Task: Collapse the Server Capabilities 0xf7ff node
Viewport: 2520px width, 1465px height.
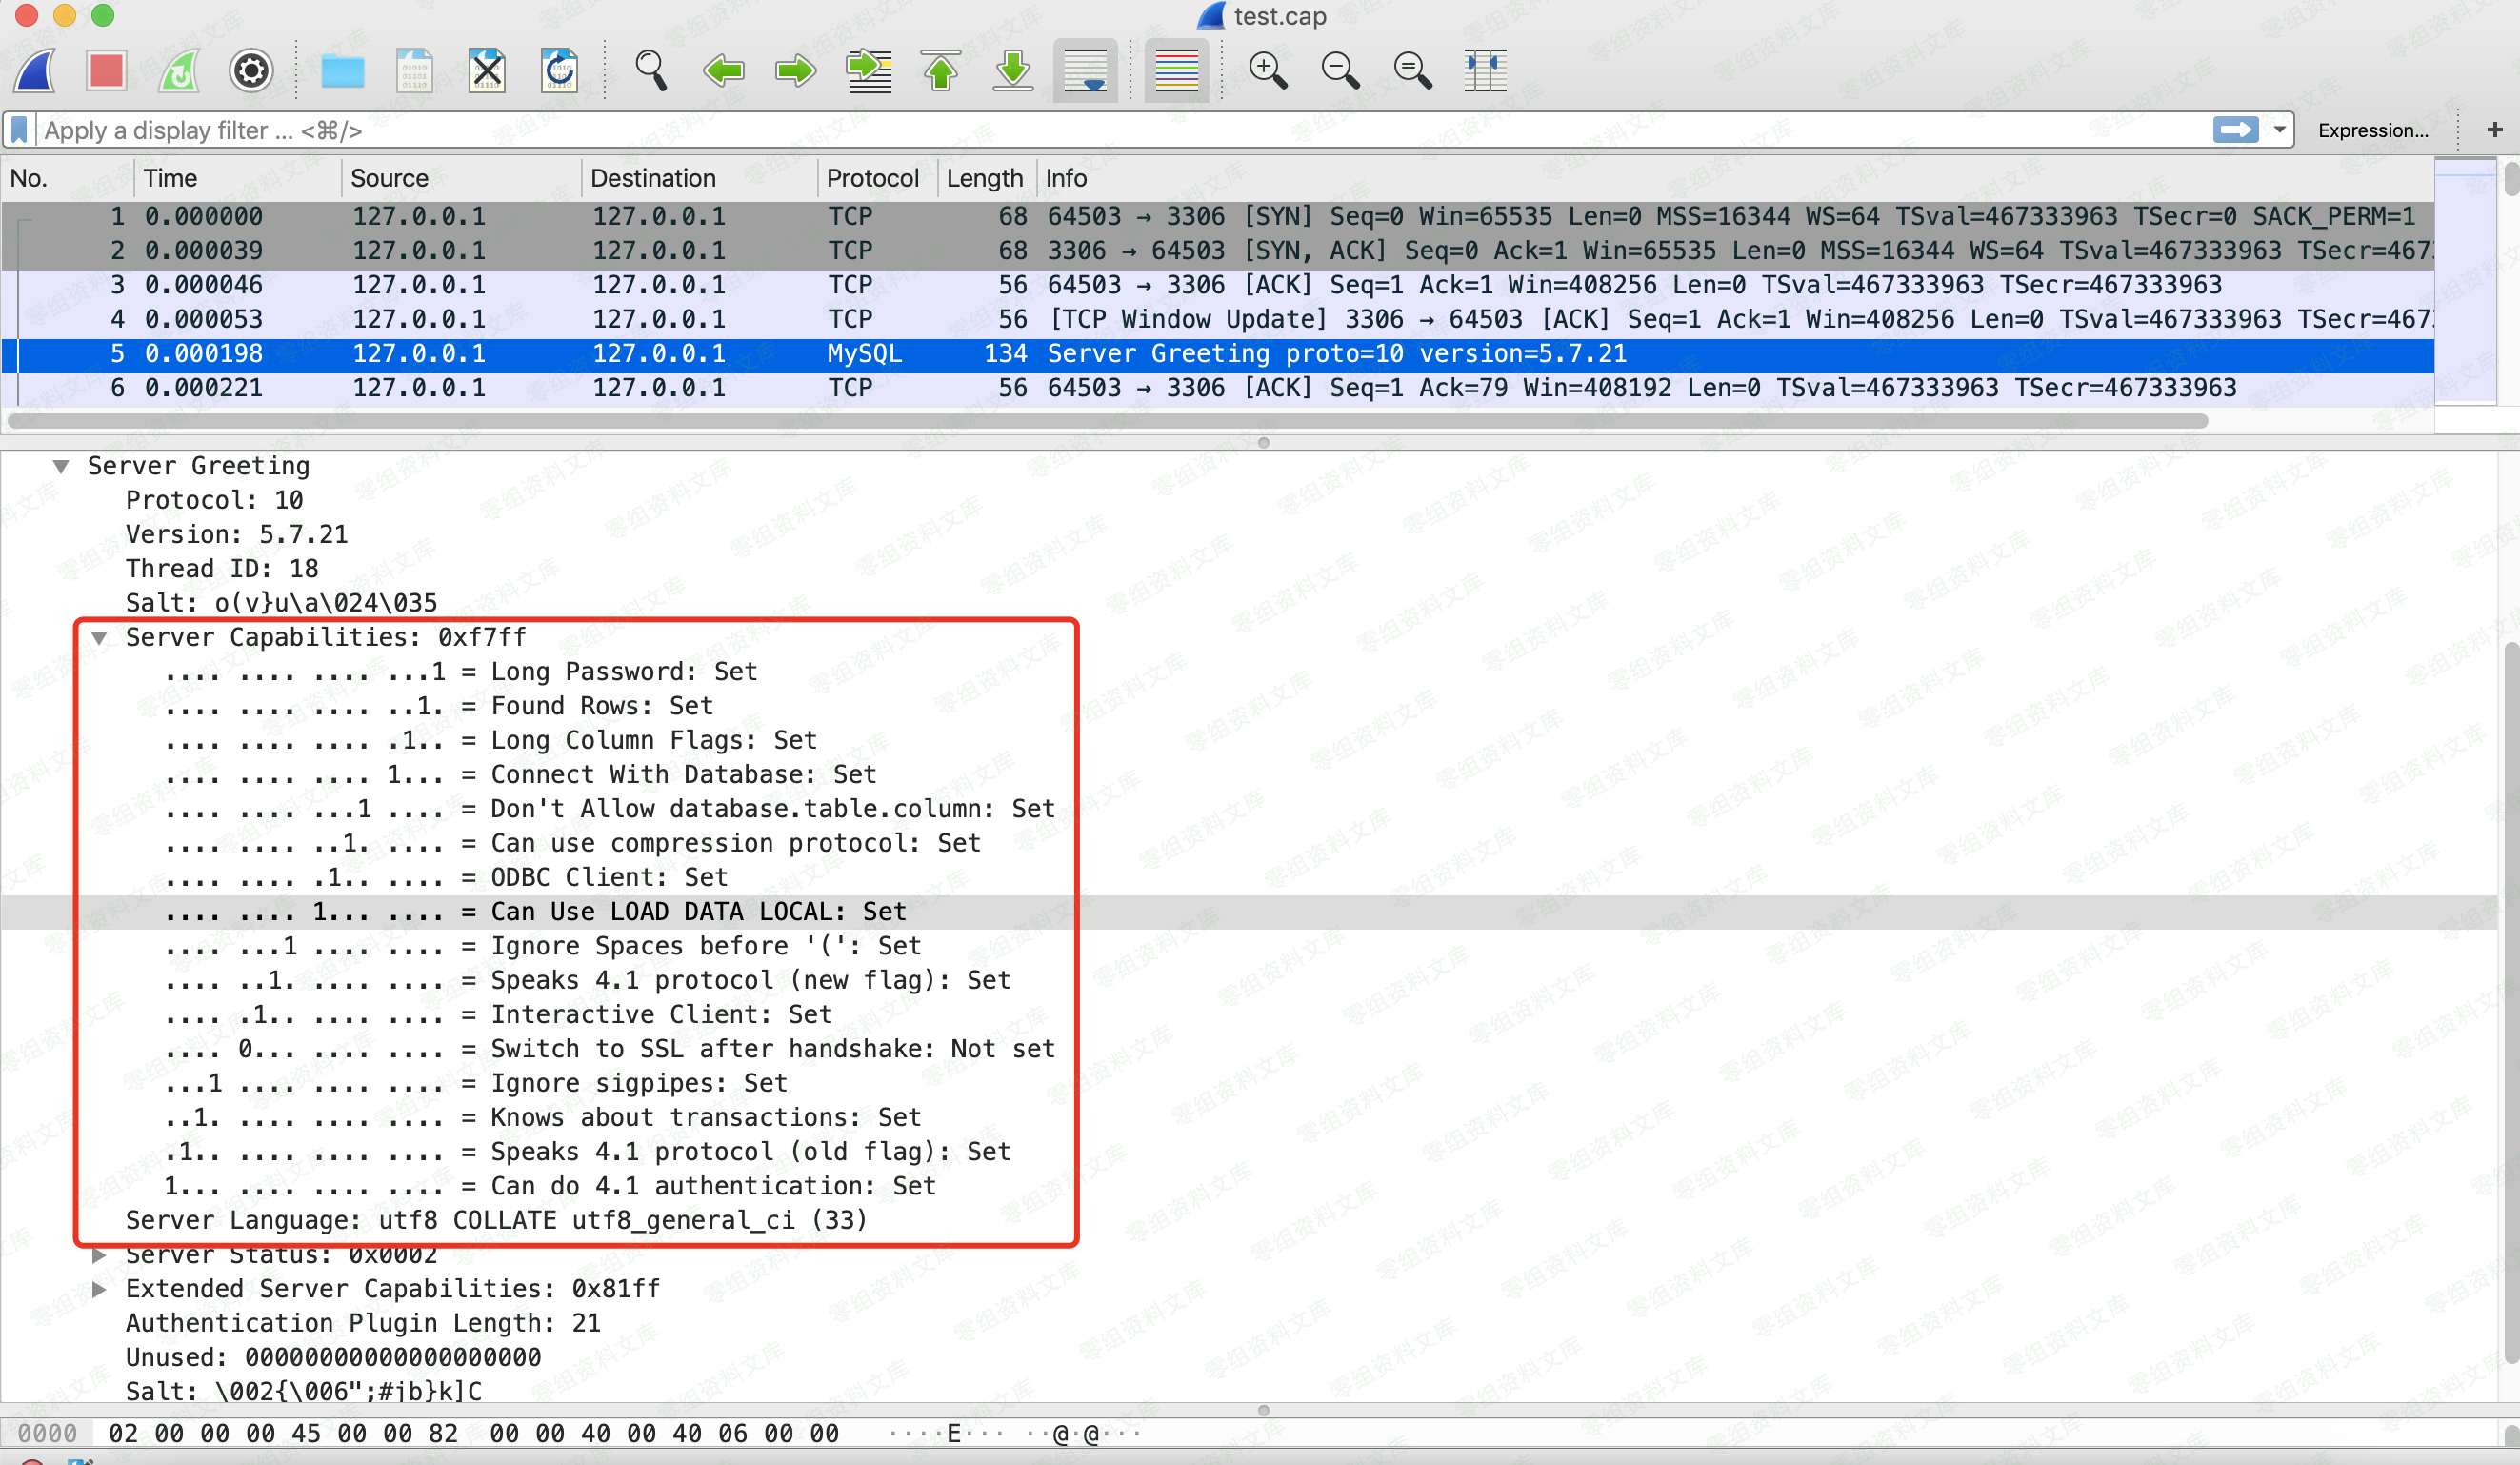Action: 99,637
